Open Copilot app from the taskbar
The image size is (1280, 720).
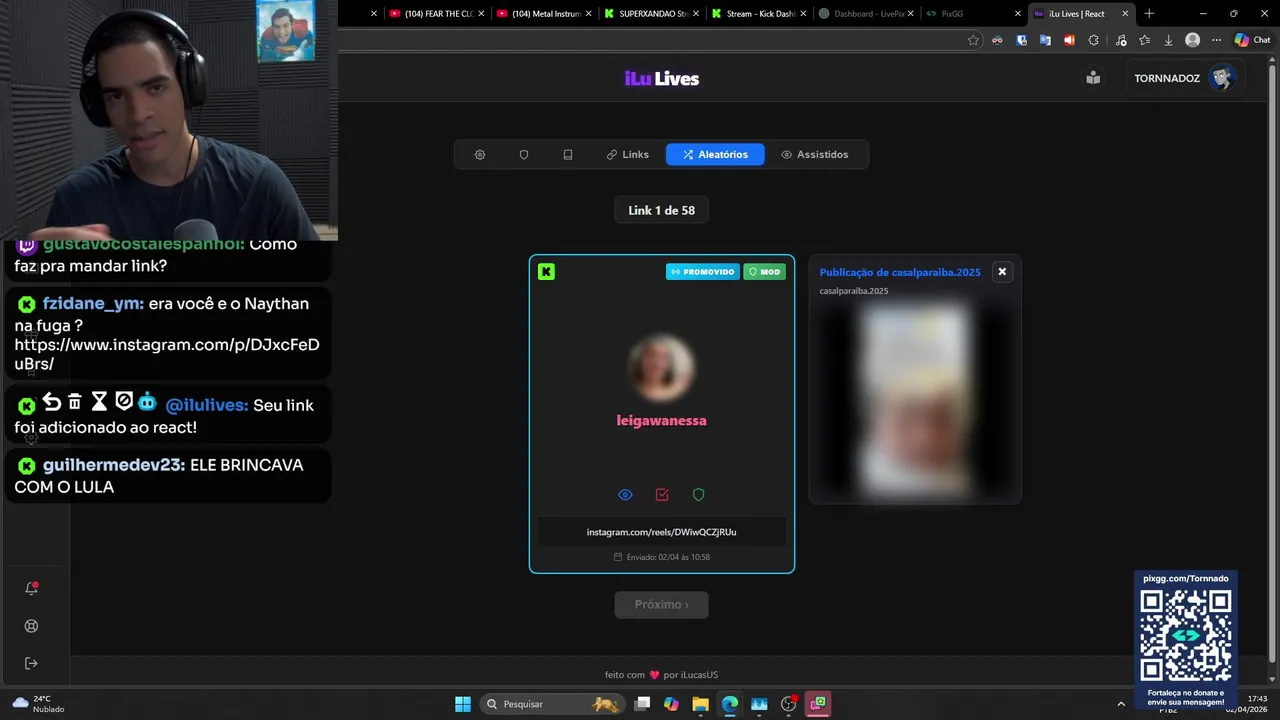671,704
